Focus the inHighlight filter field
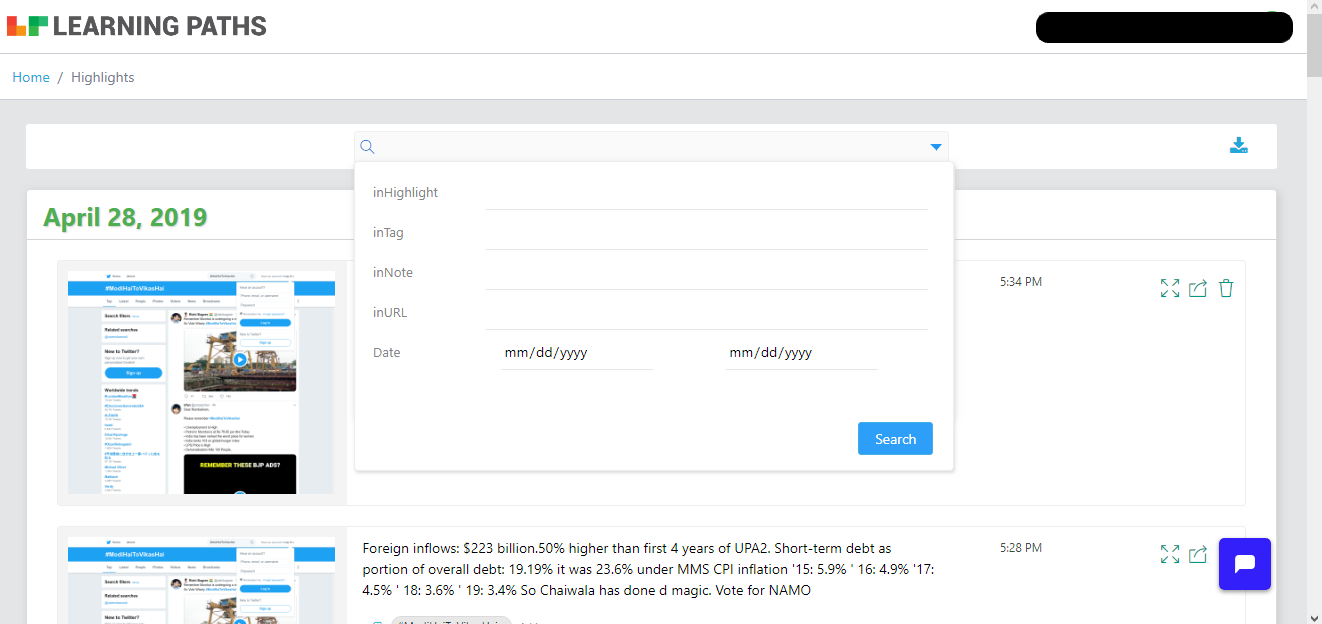This screenshot has width=1322, height=624. coord(706,193)
